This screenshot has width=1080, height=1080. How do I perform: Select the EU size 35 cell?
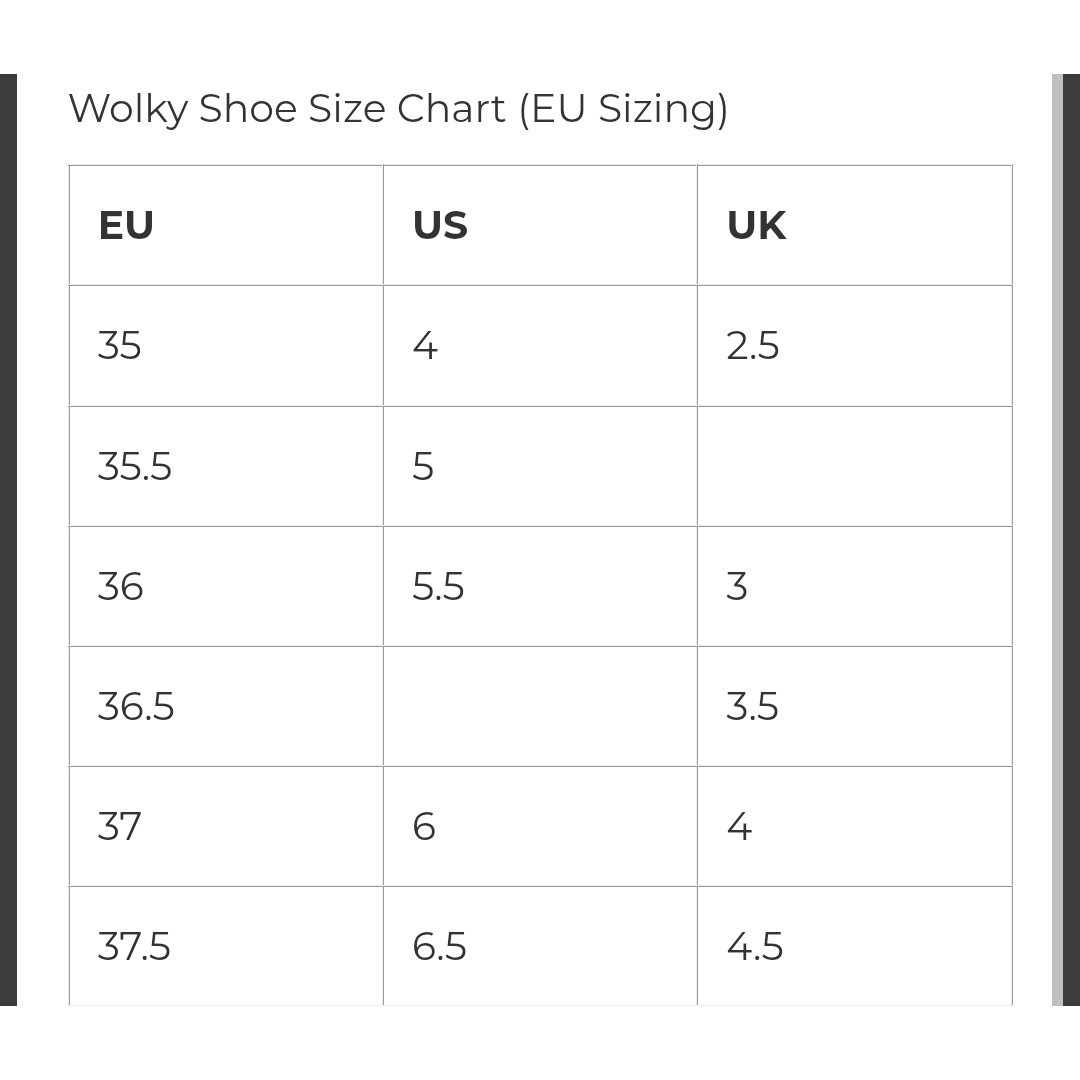[226, 346]
